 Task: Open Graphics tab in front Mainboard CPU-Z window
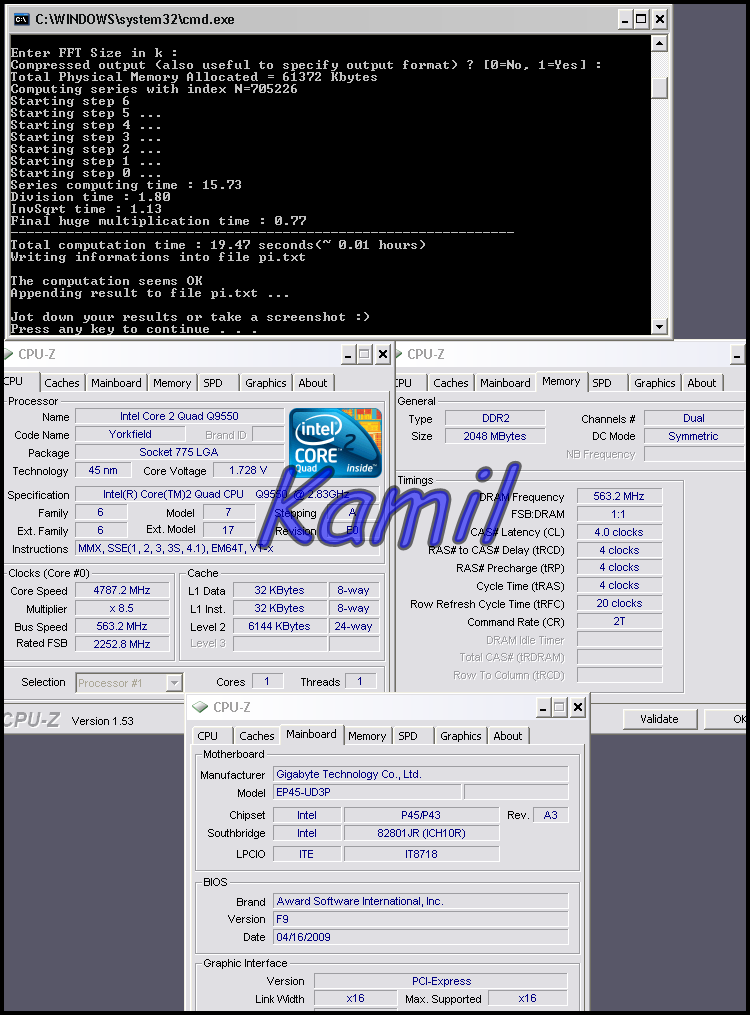coord(461,736)
